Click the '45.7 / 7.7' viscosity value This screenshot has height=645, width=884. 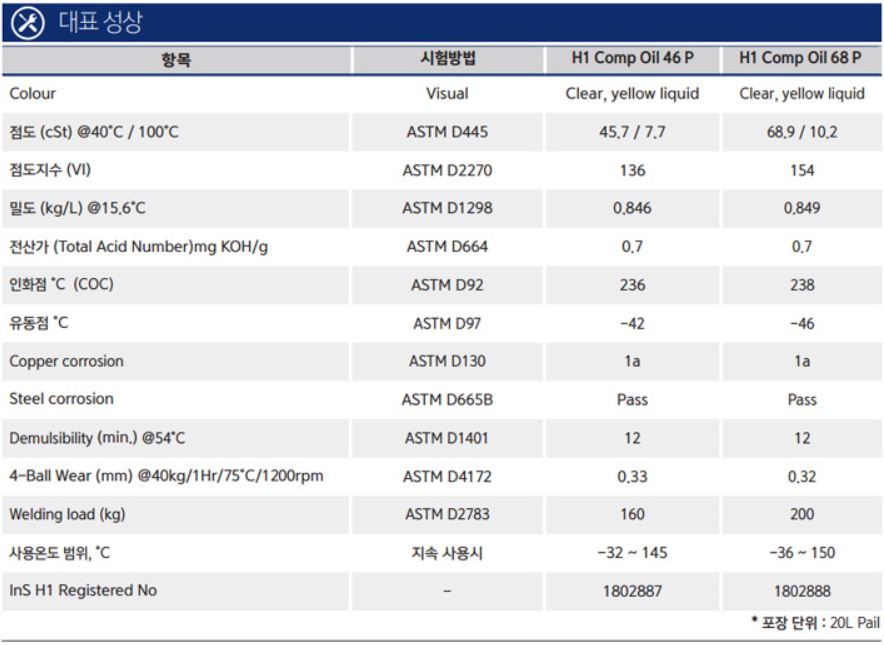click(632, 132)
